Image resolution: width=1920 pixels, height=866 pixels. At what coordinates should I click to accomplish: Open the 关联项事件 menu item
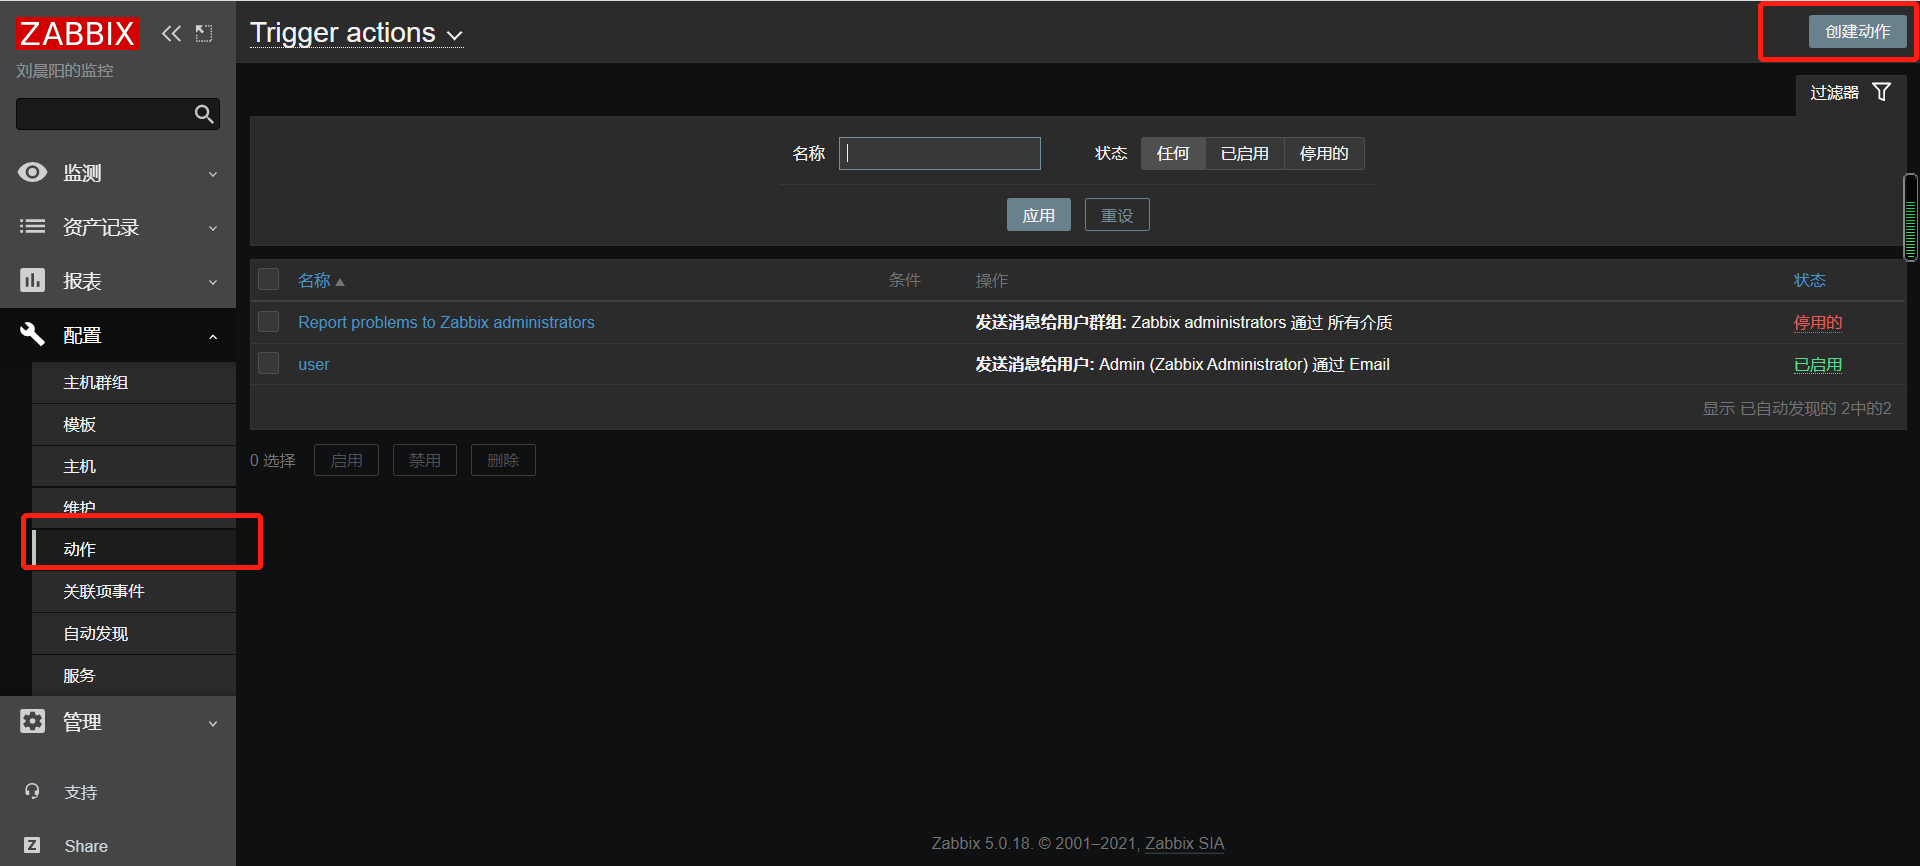134,591
